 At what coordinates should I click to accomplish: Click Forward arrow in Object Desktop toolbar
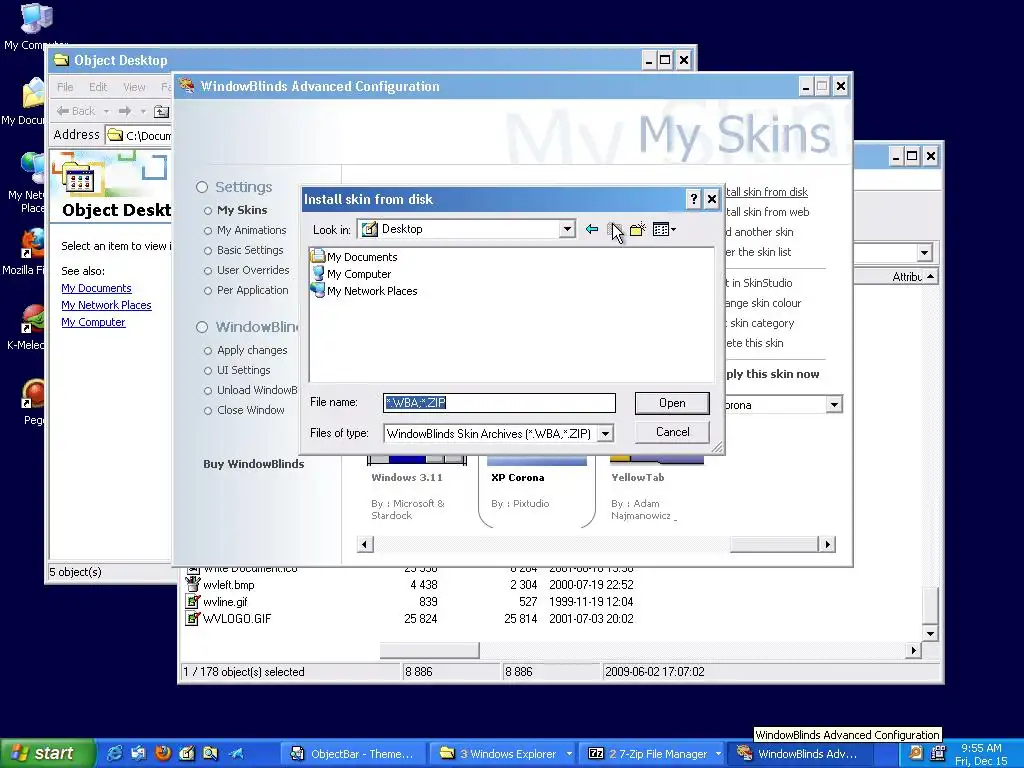click(125, 111)
